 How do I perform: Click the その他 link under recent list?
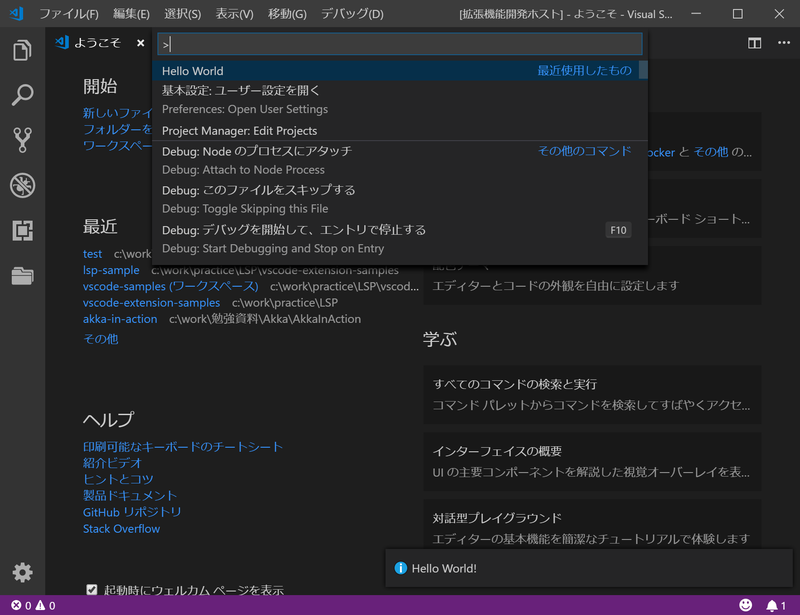(x=101, y=339)
